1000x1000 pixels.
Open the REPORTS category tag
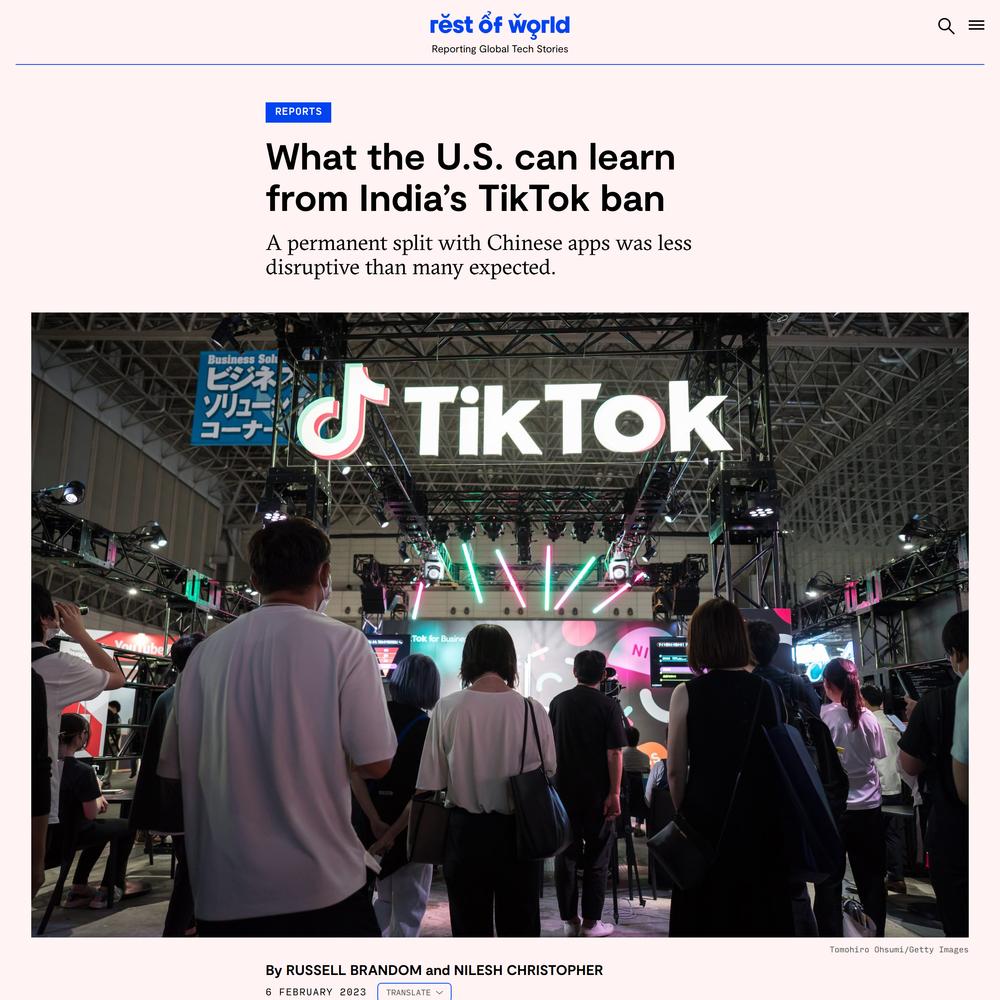click(298, 112)
